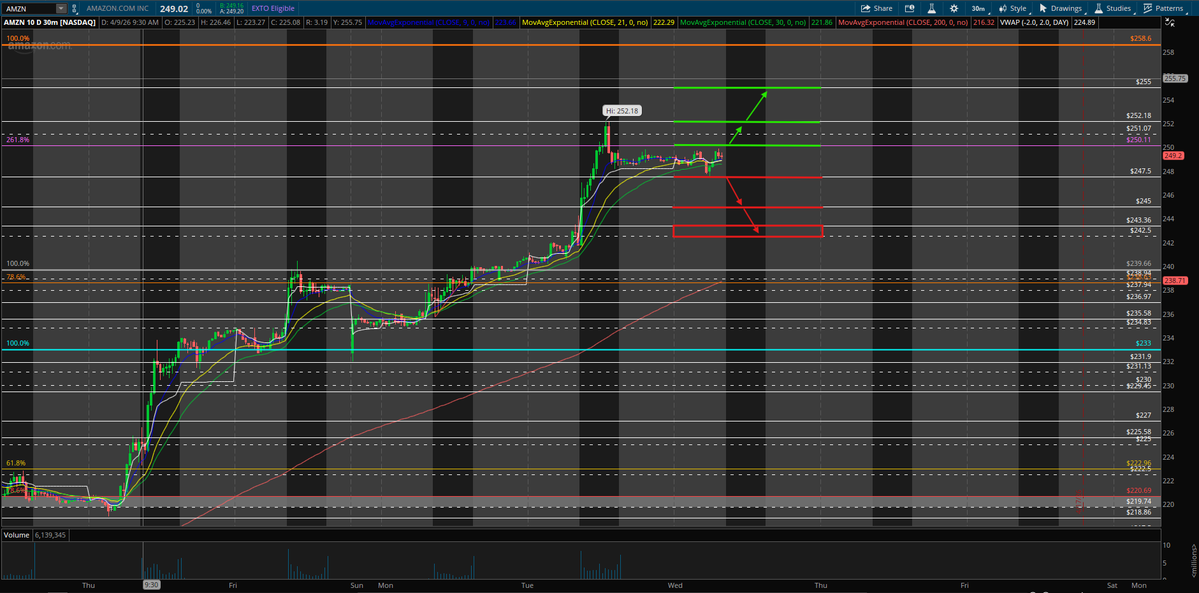This screenshot has width=1199, height=593.
Task: Open the Patterns menu
Action: [x=1164, y=8]
